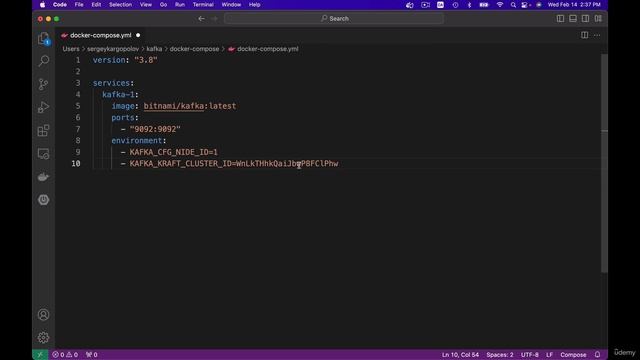The height and width of the screenshot is (360, 640).
Task: Change encoding via UTF-8 status item
Action: tap(529, 355)
